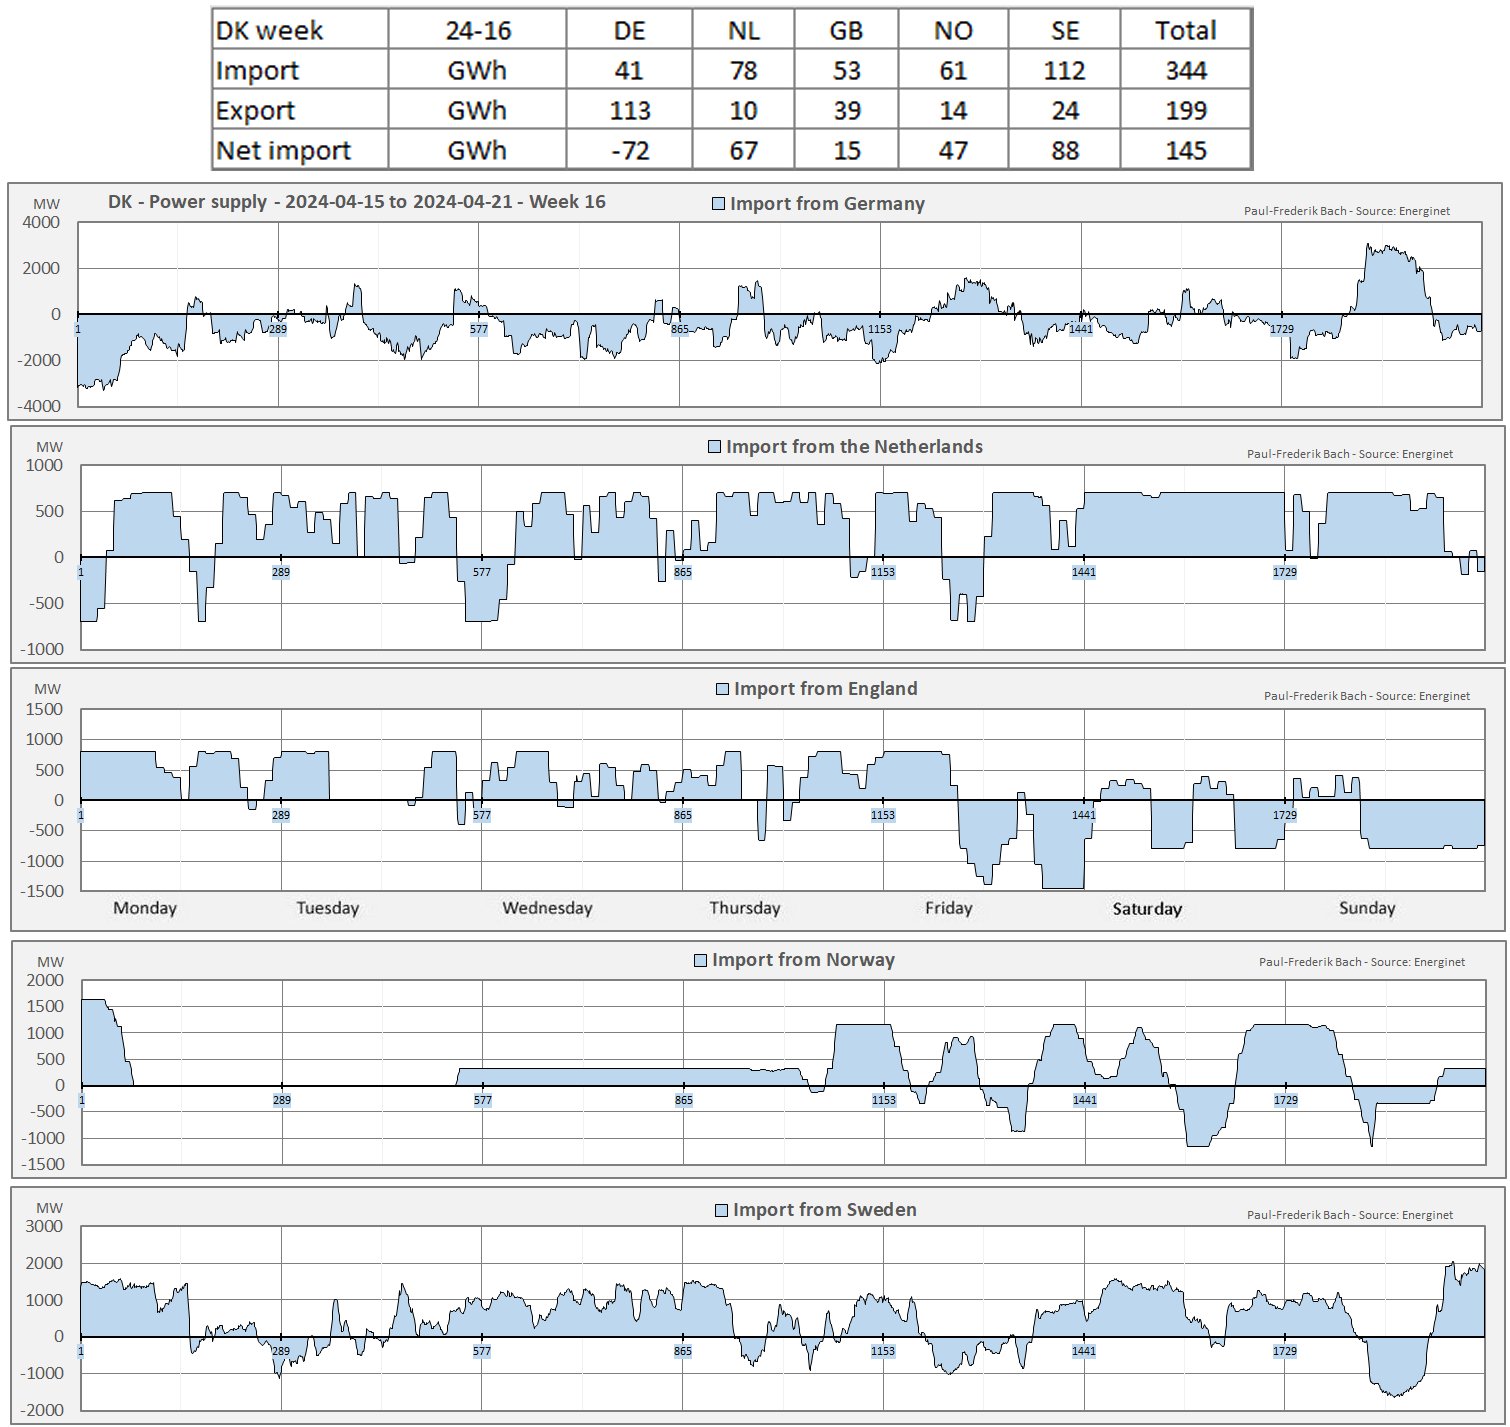This screenshot has height=1427, width=1510.
Task: Select the Import from Norway legend marker
Action: [700, 960]
